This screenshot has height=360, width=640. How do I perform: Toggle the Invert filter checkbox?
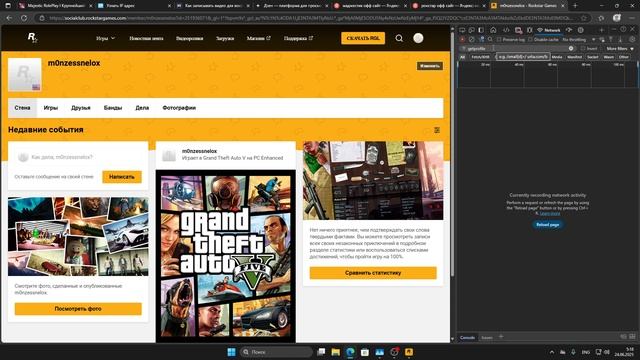coord(583,49)
